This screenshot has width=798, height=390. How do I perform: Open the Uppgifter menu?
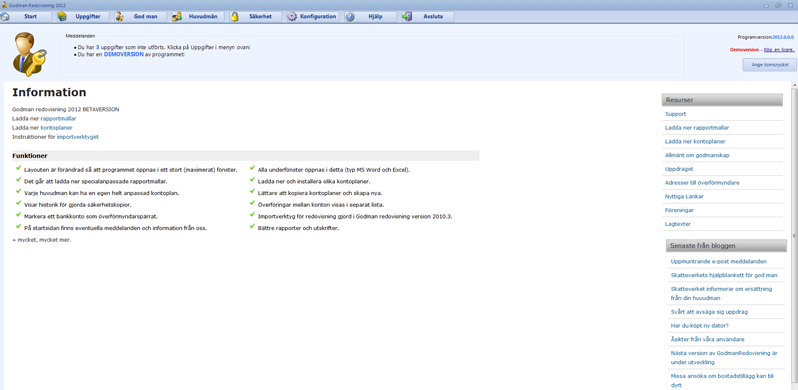click(x=83, y=16)
